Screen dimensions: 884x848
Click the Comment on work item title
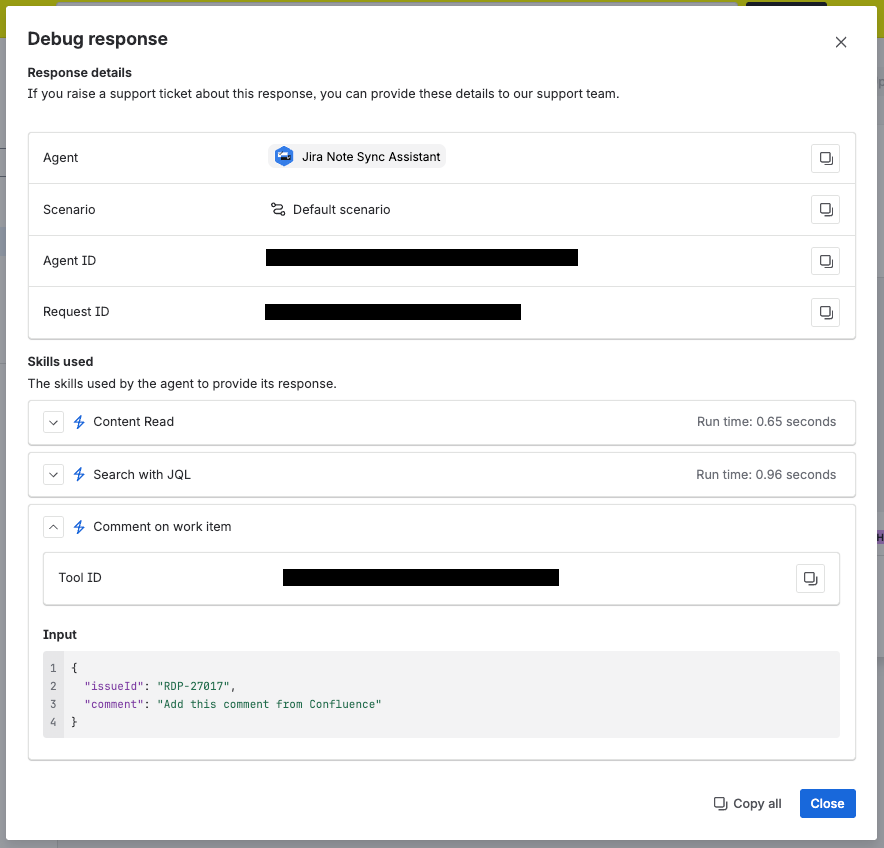point(162,527)
